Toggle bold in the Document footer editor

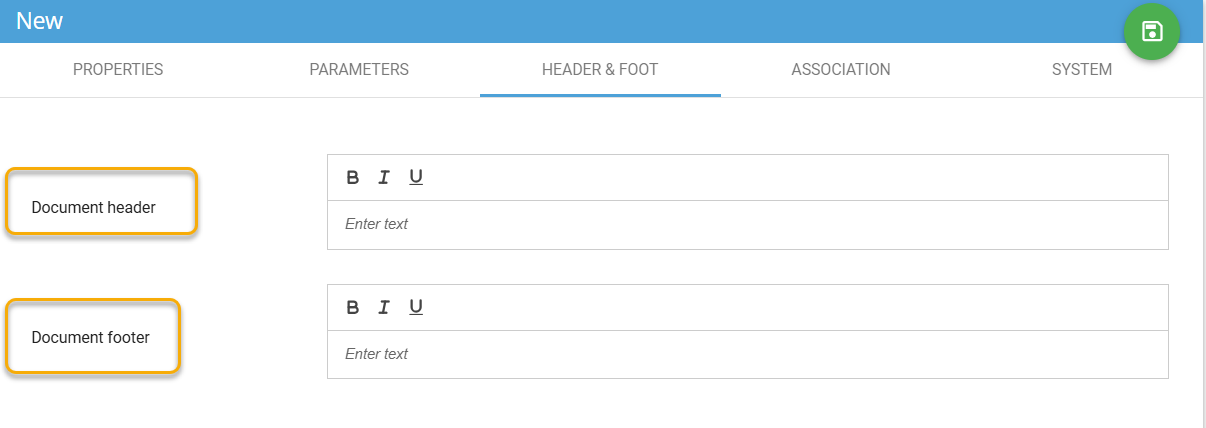click(x=352, y=308)
